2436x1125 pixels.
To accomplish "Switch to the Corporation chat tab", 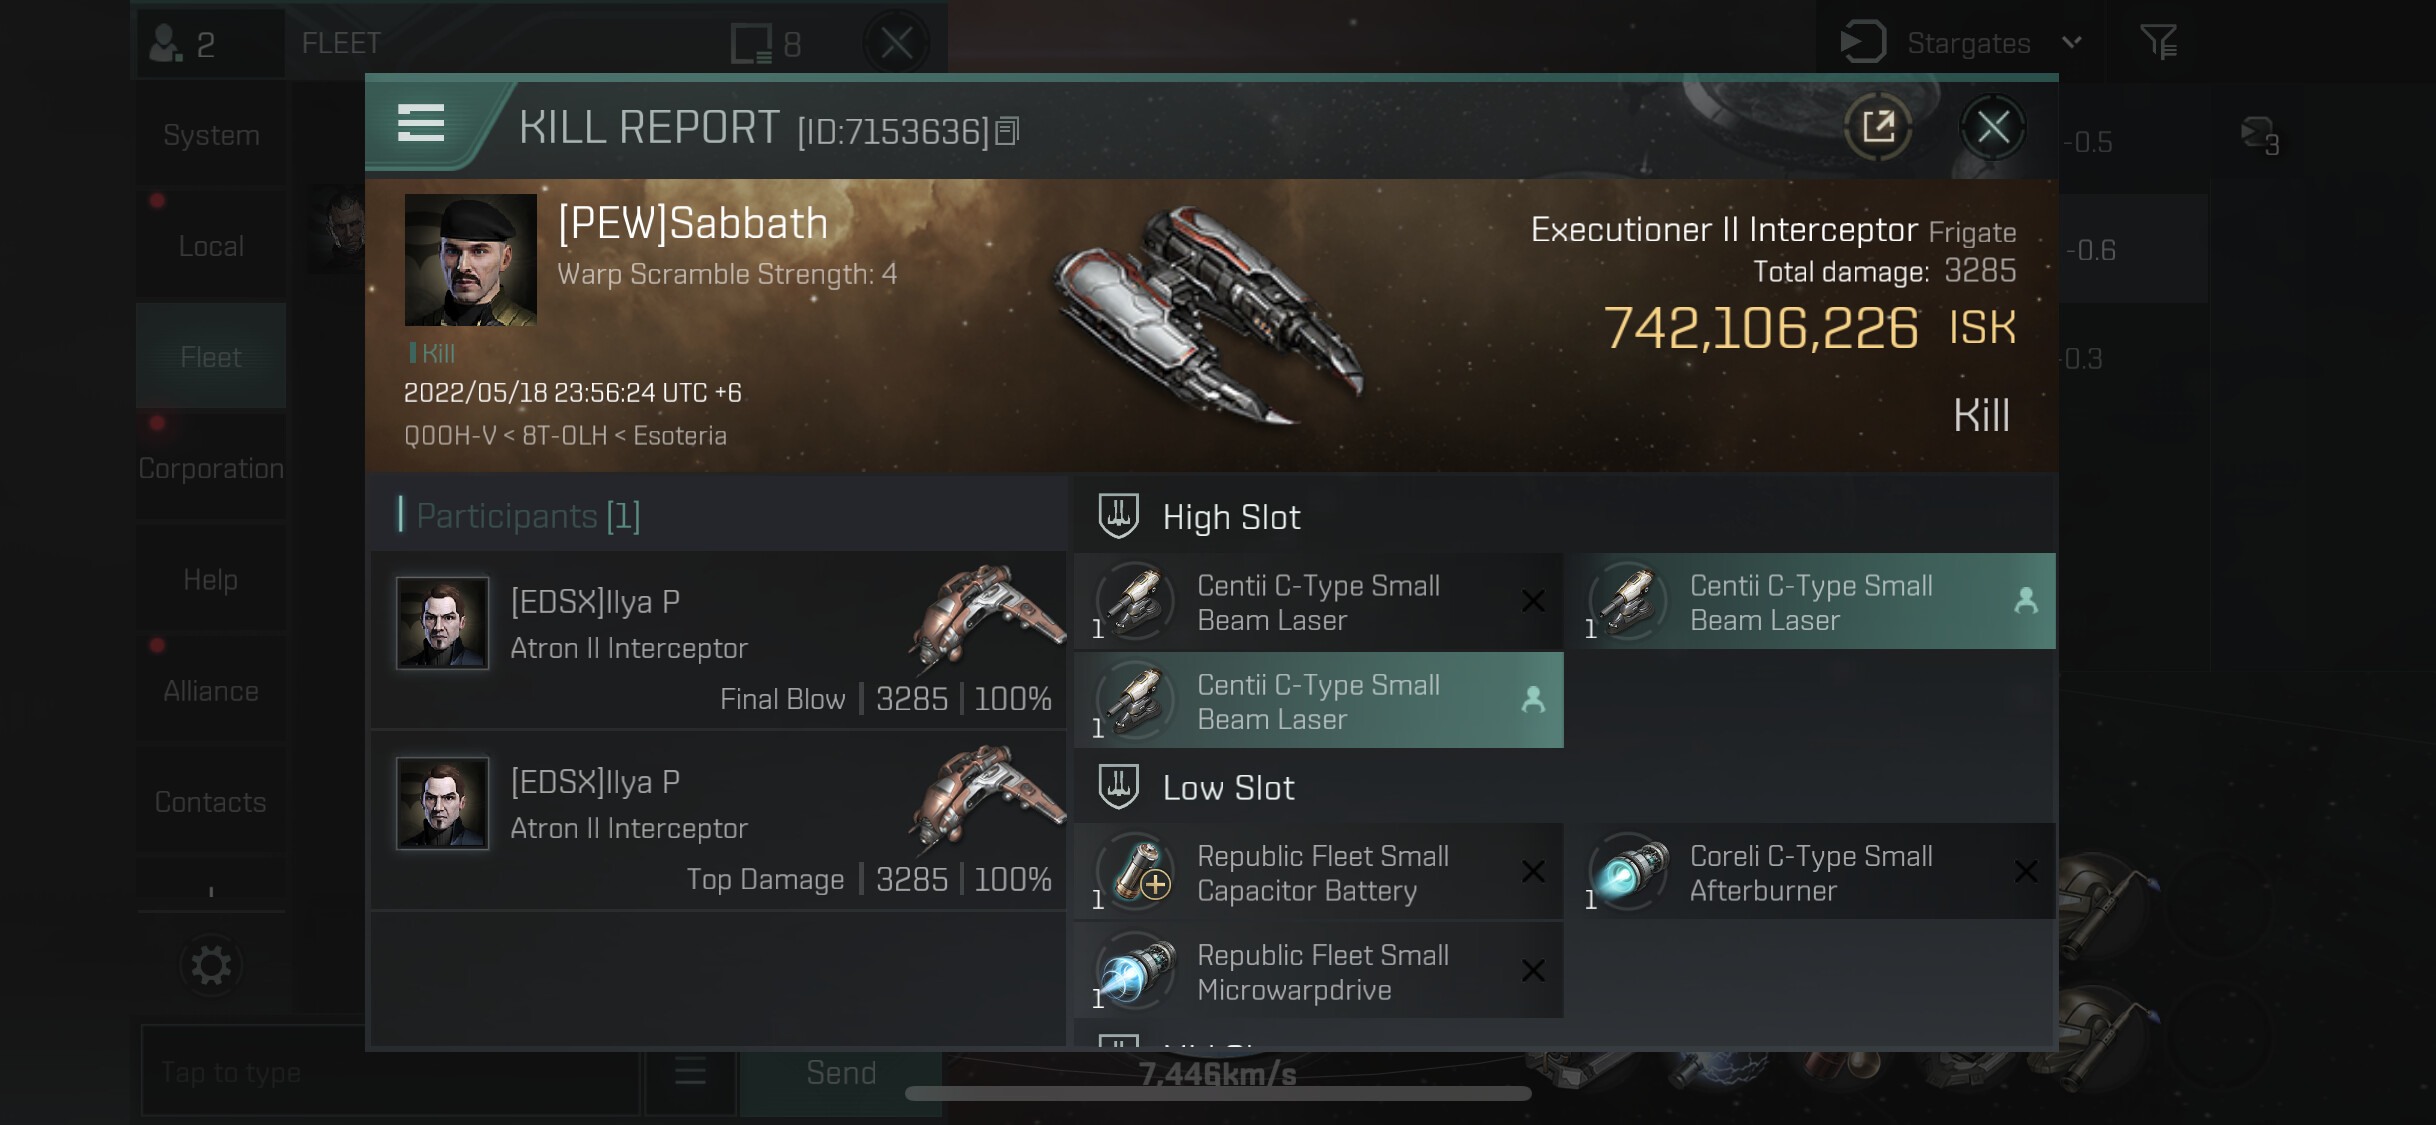I will [211, 468].
